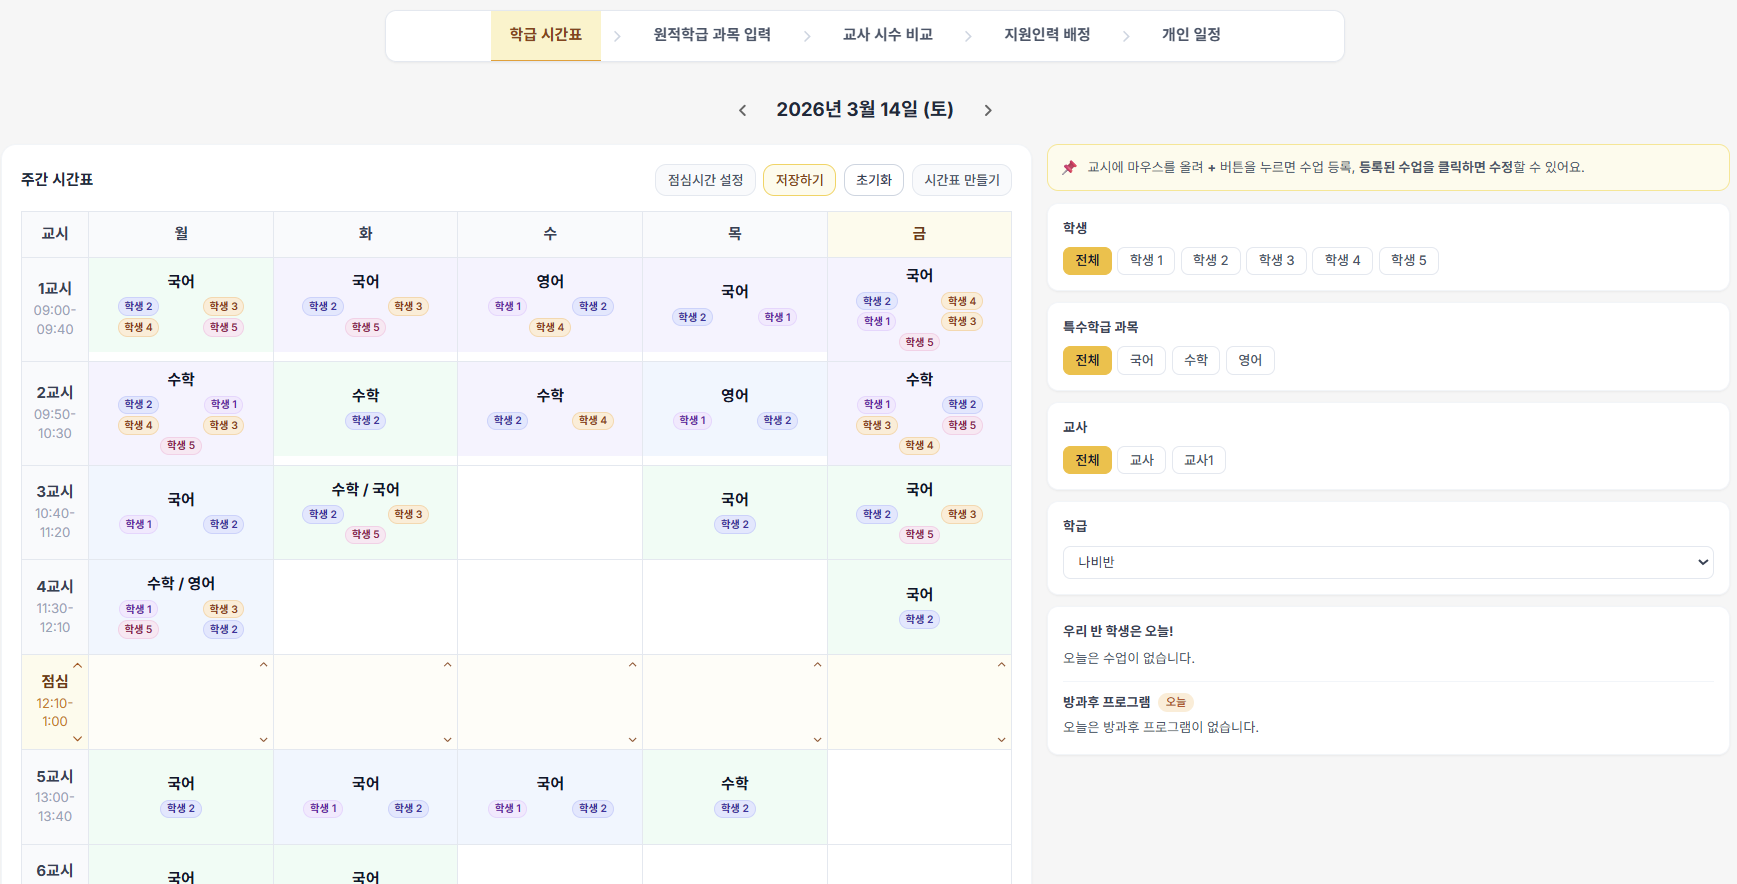The width and height of the screenshot is (1737, 884).
Task: Go to the next date
Action: click(988, 110)
